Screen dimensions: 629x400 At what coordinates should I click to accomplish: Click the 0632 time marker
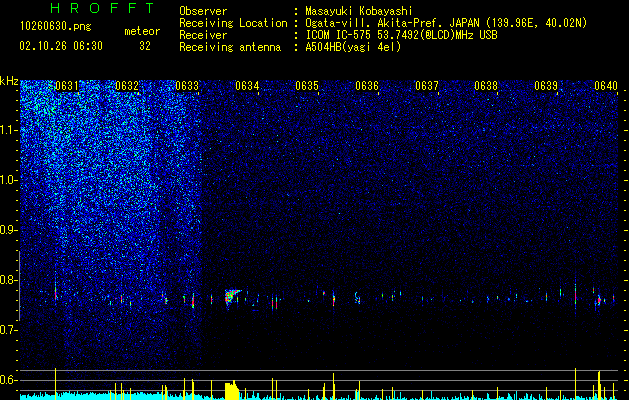(x=127, y=86)
